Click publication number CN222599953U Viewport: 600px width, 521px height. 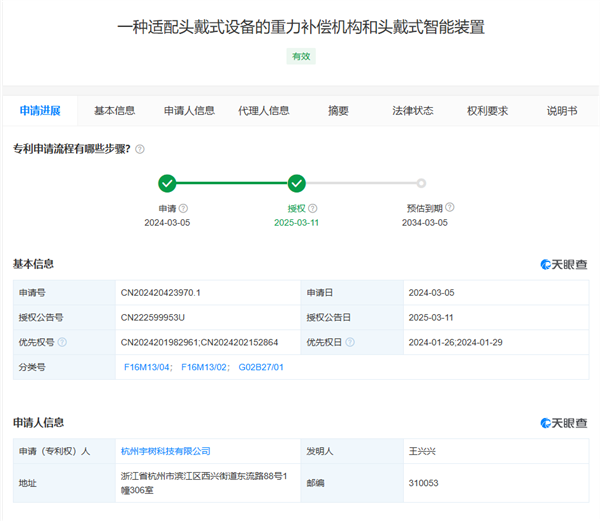coord(153,317)
